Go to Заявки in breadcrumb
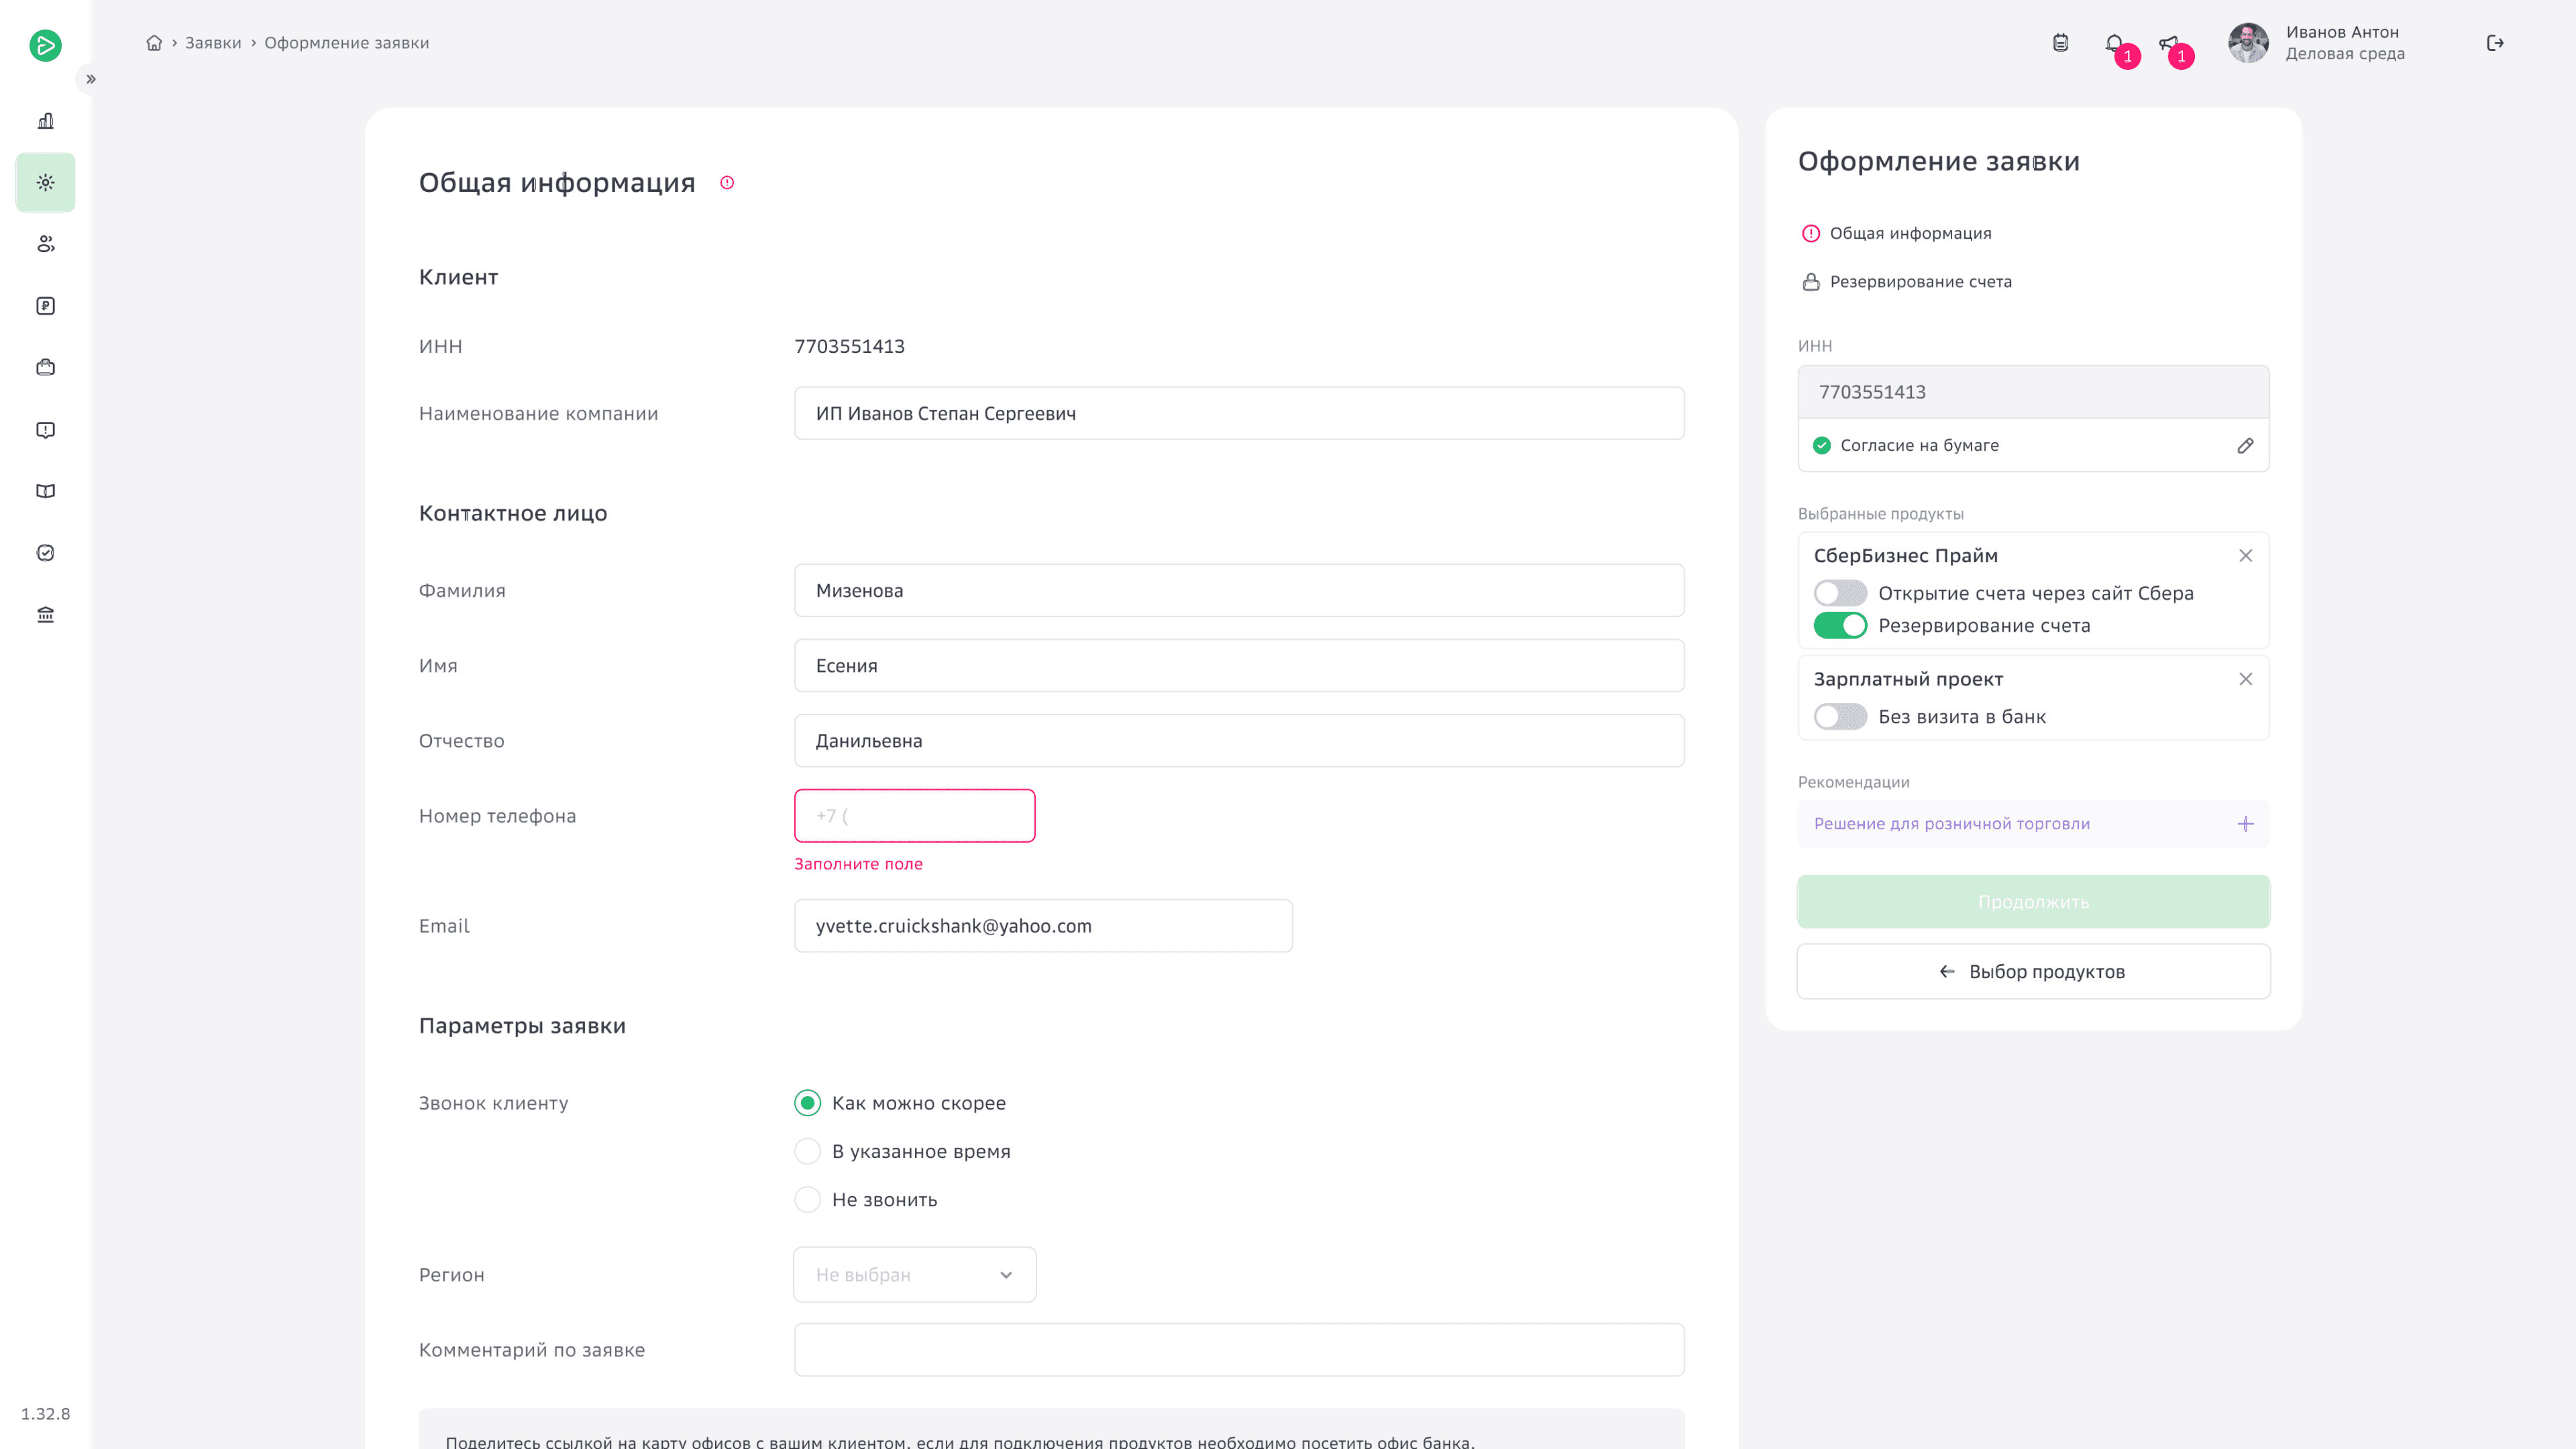 pyautogui.click(x=213, y=43)
